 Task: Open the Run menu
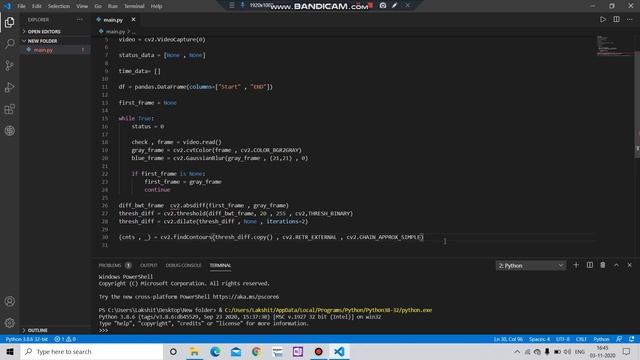[x=113, y=6]
